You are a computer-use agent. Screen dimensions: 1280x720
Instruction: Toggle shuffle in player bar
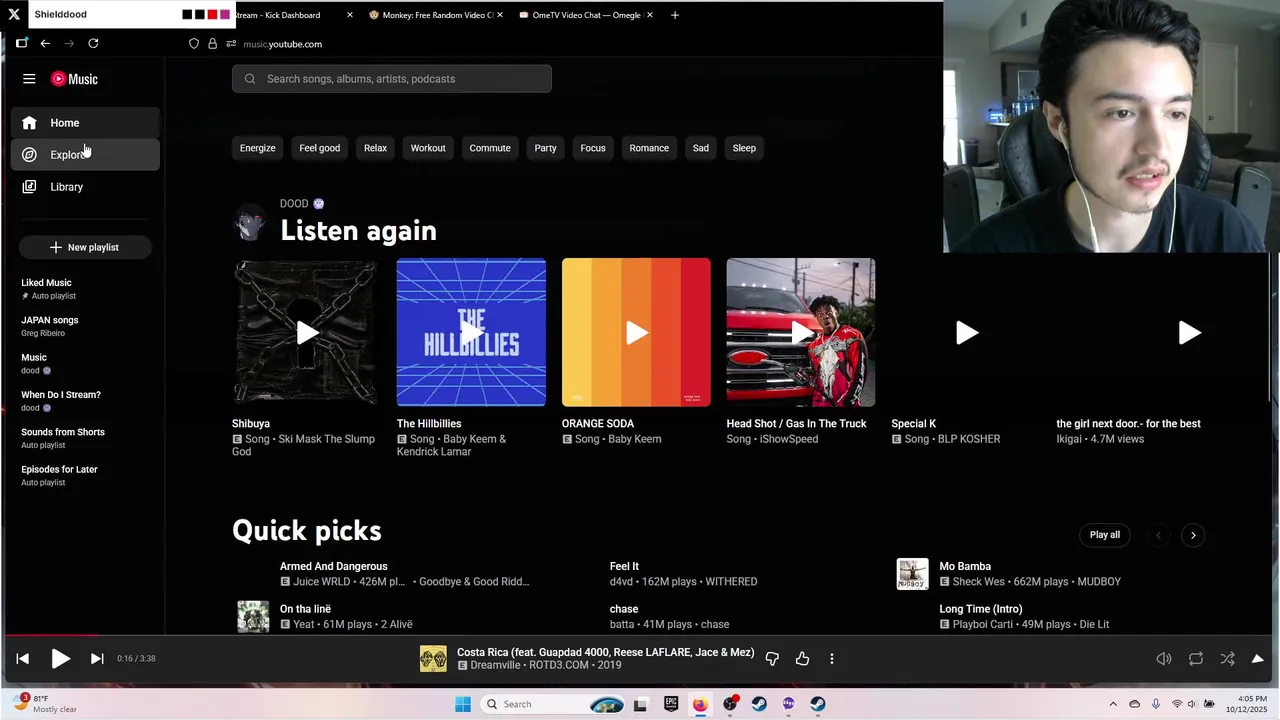coord(1228,658)
